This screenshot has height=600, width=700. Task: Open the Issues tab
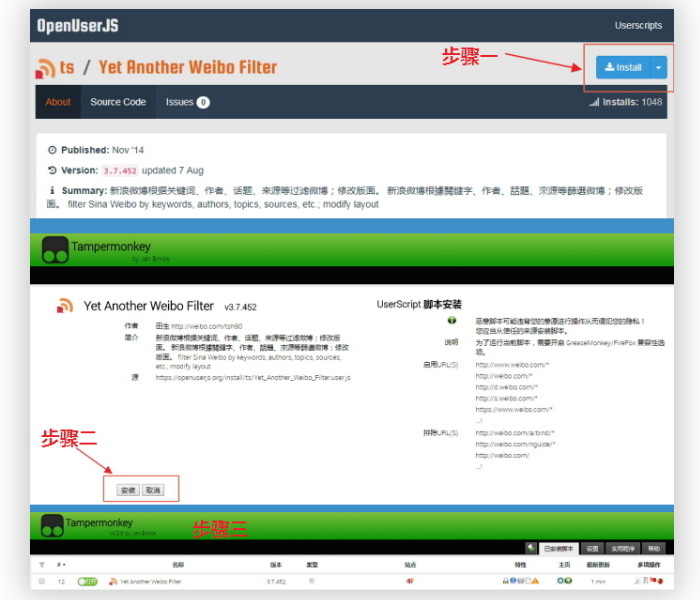[188, 102]
